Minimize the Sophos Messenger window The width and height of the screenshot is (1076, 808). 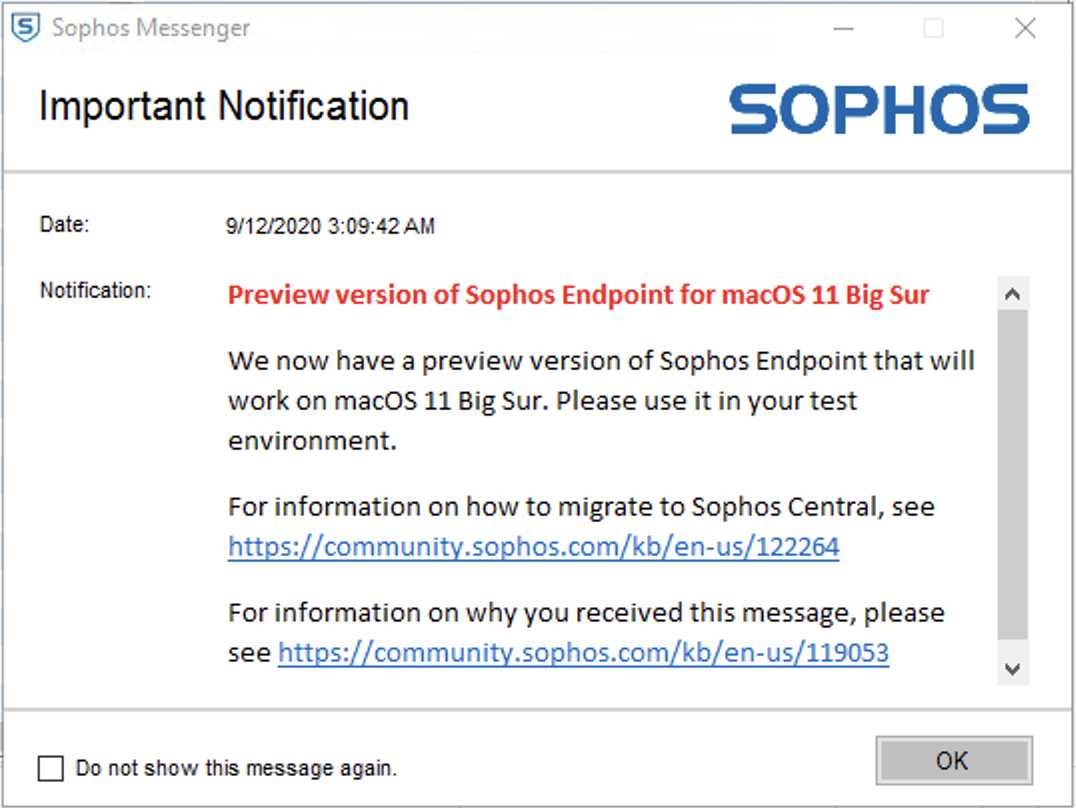843,28
